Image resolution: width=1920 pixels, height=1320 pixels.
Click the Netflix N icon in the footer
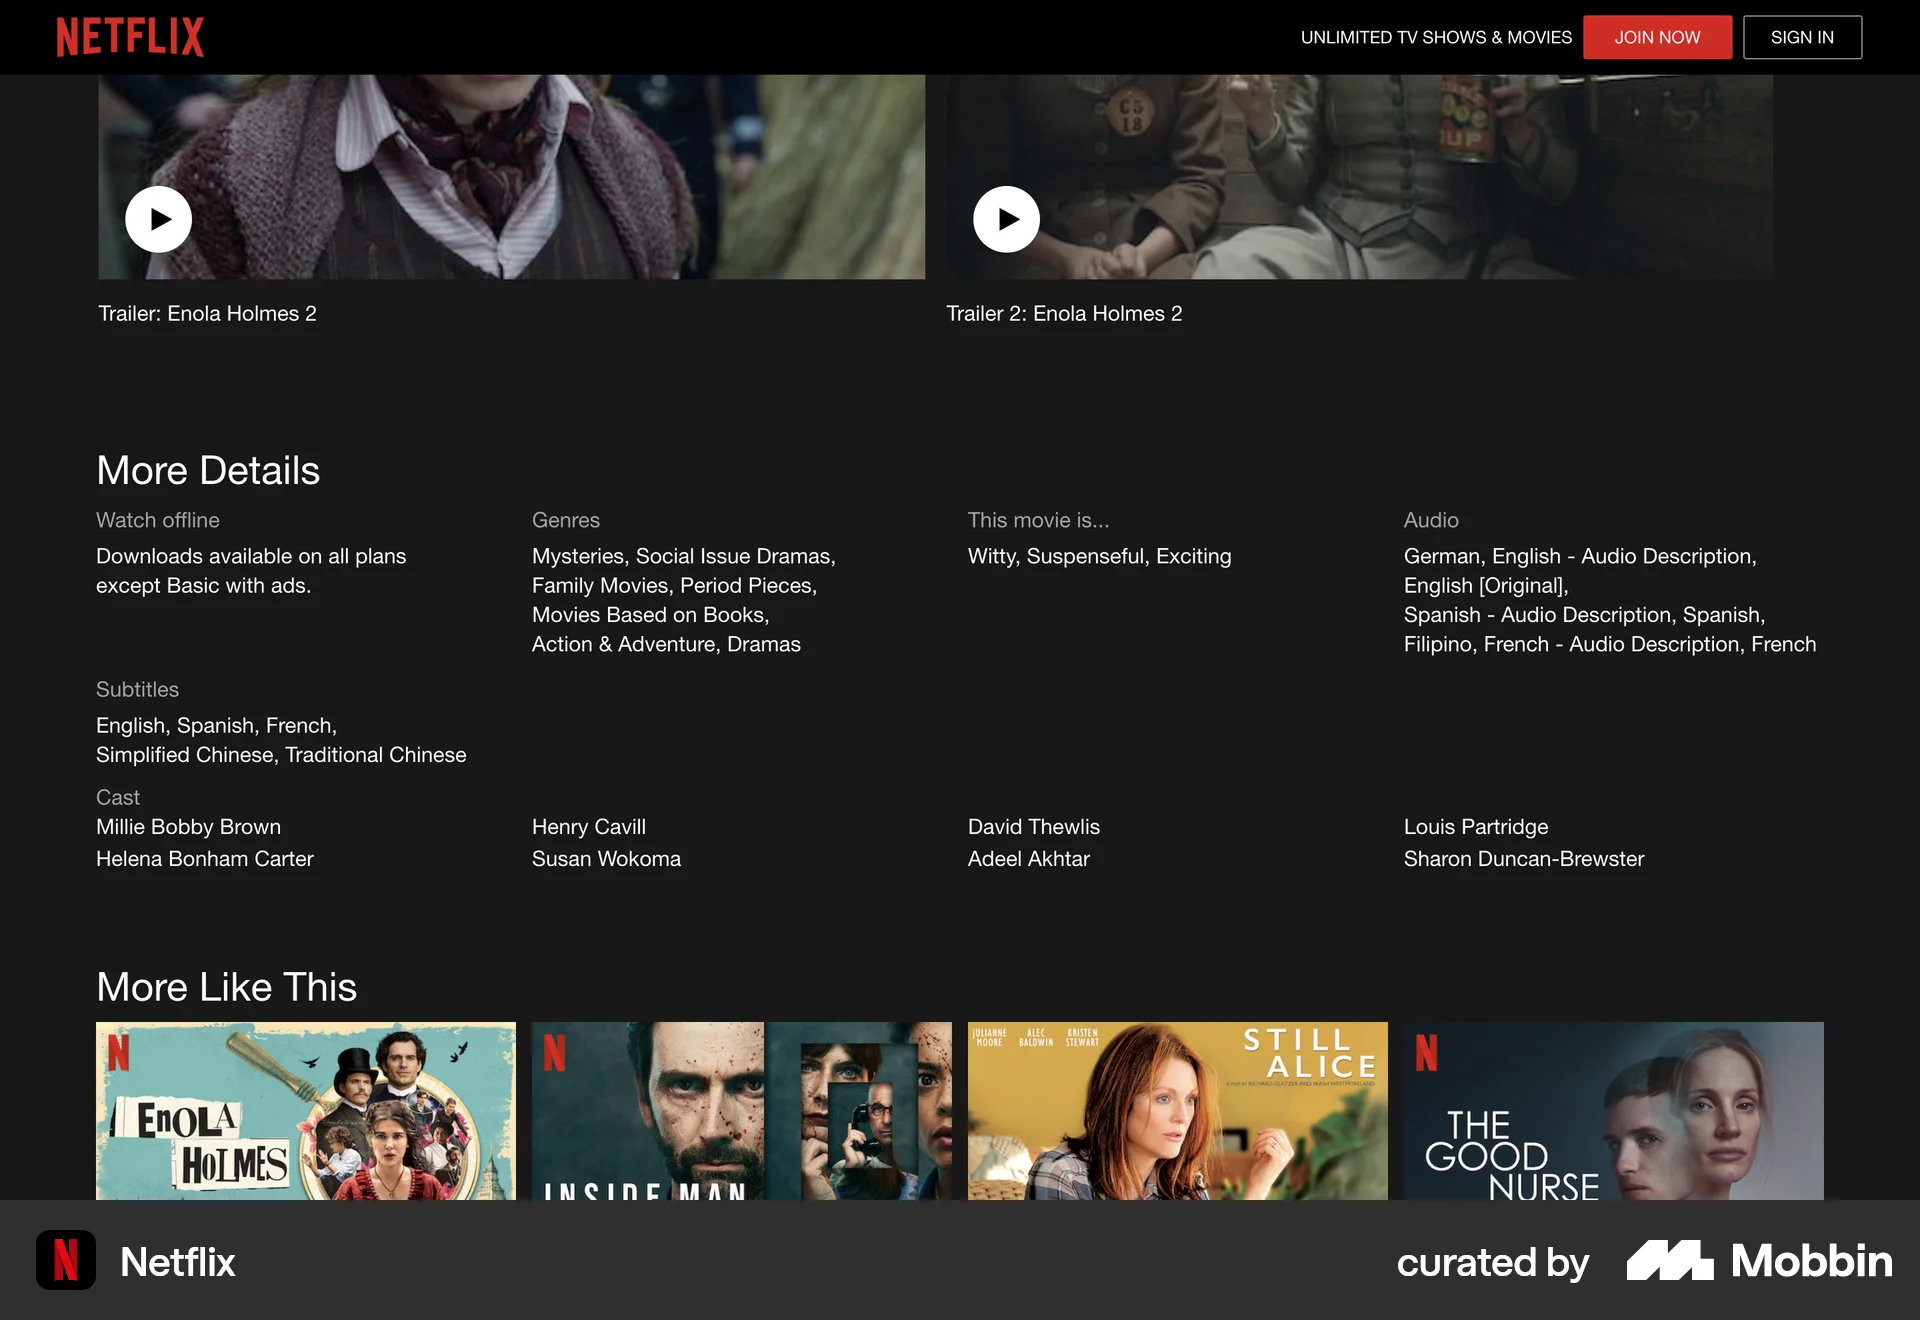(x=64, y=1261)
